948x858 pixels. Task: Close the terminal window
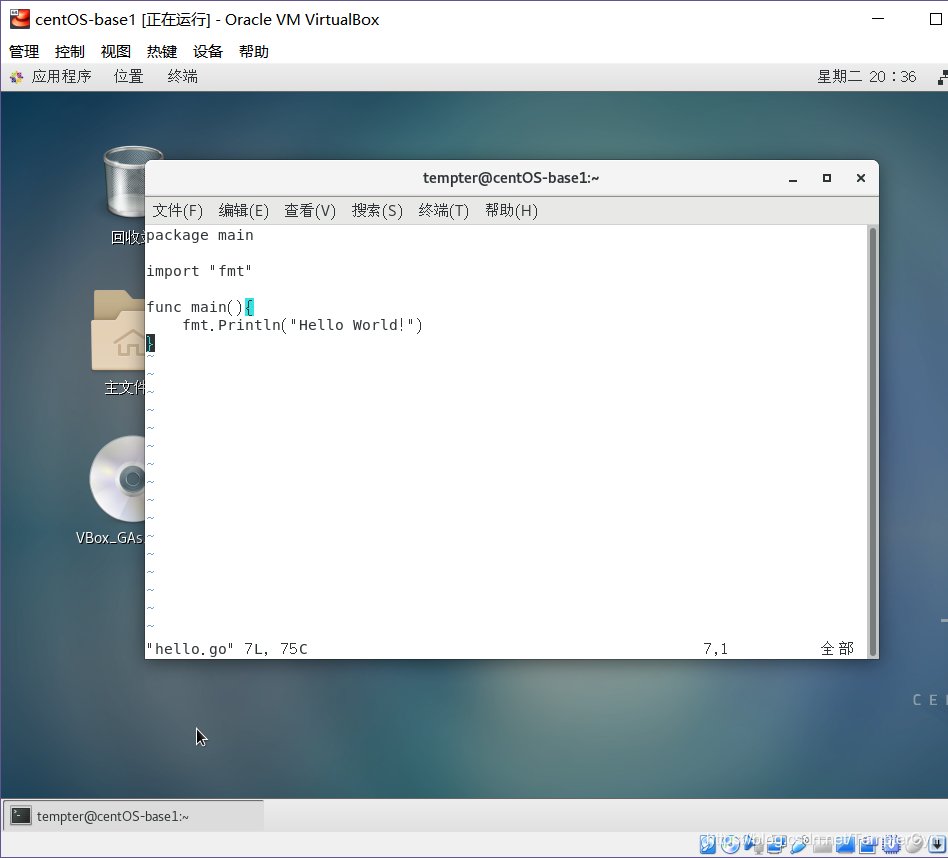click(861, 178)
